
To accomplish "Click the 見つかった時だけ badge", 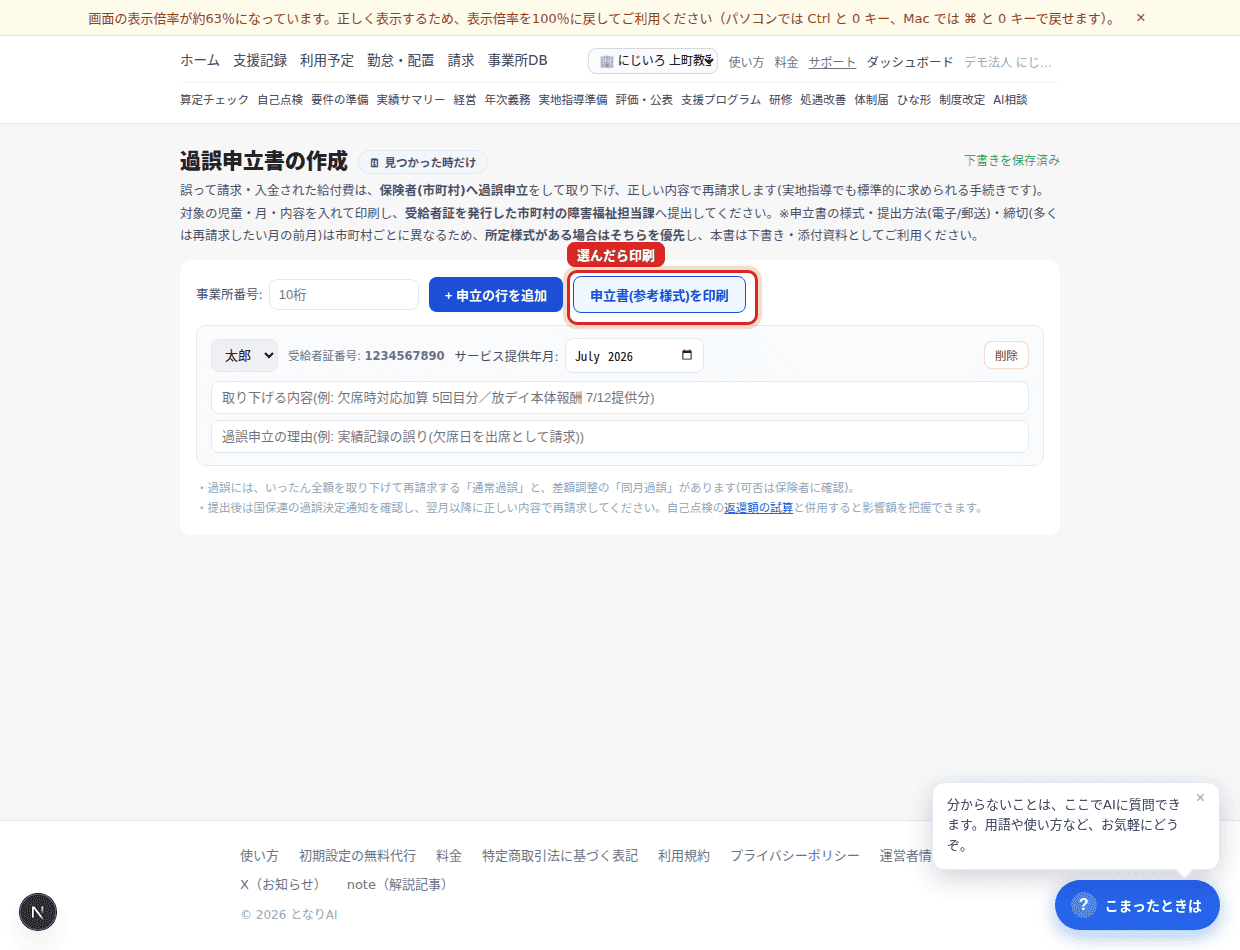I will pos(423,162).
